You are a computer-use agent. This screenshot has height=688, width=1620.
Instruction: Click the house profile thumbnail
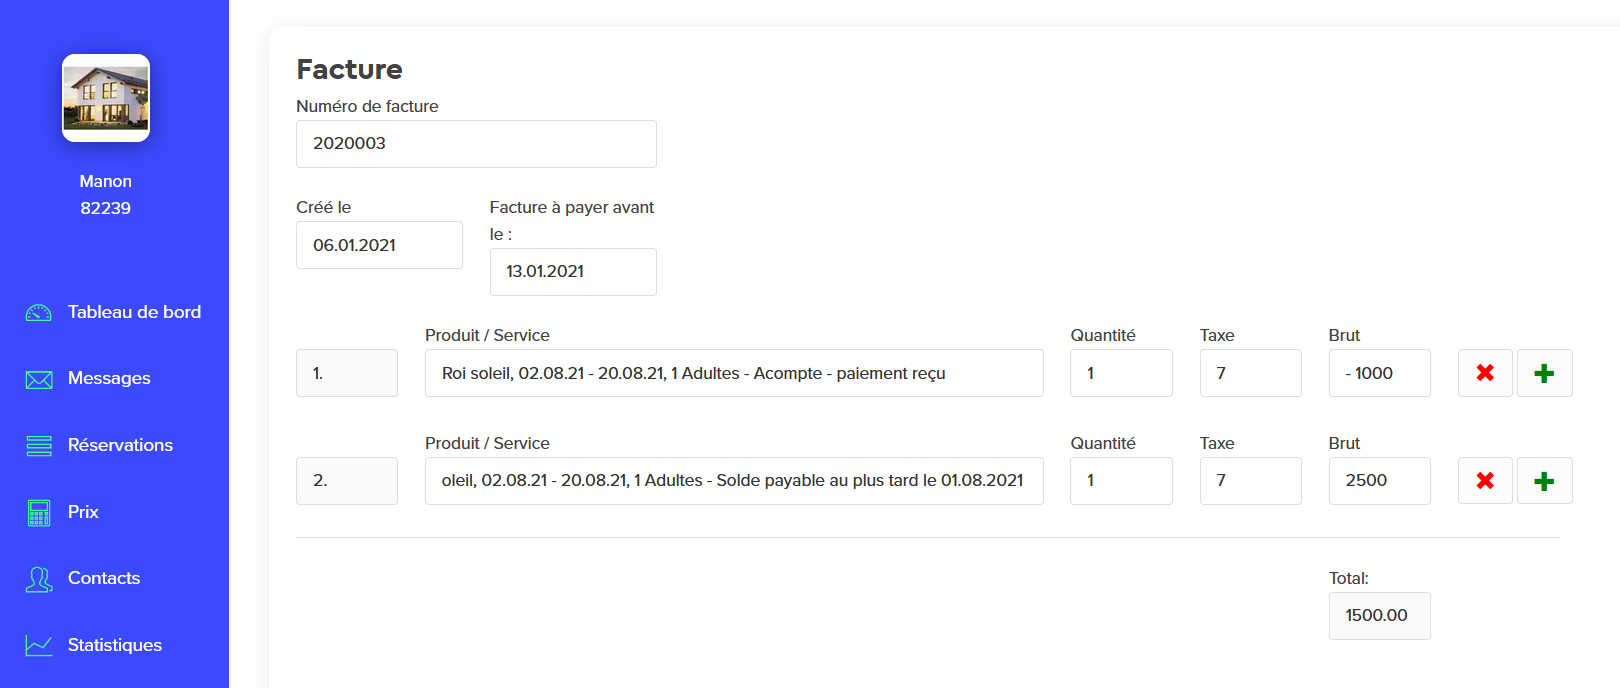[x=106, y=98]
